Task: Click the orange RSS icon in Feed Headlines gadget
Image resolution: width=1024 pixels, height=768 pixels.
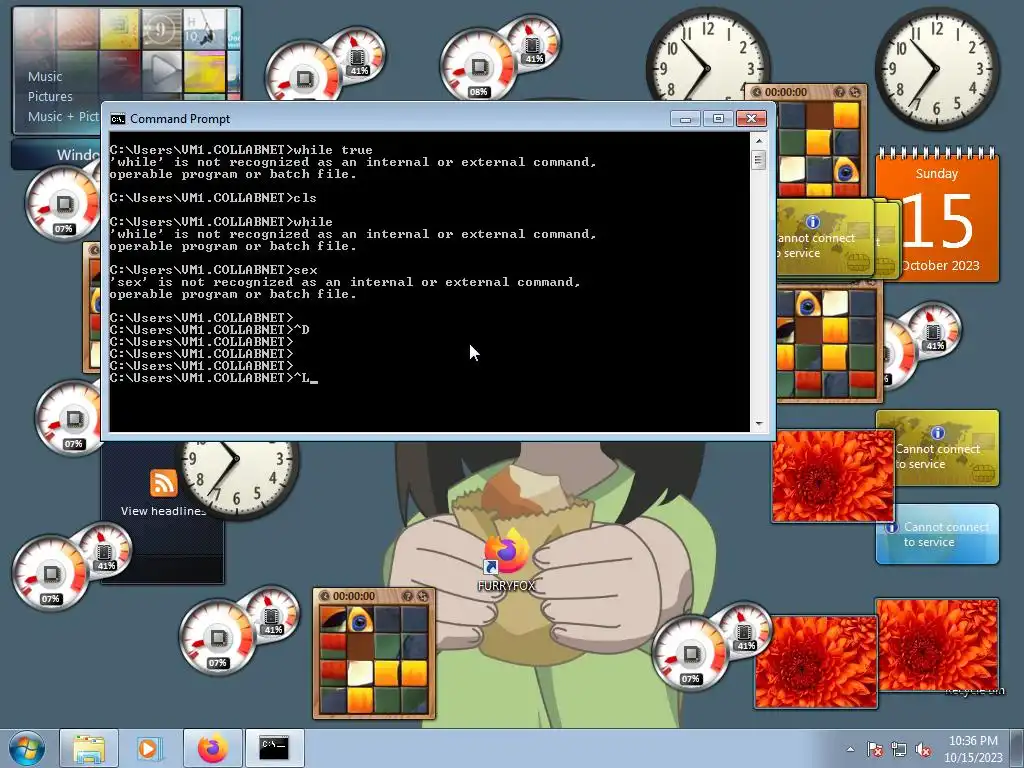Action: tap(163, 483)
